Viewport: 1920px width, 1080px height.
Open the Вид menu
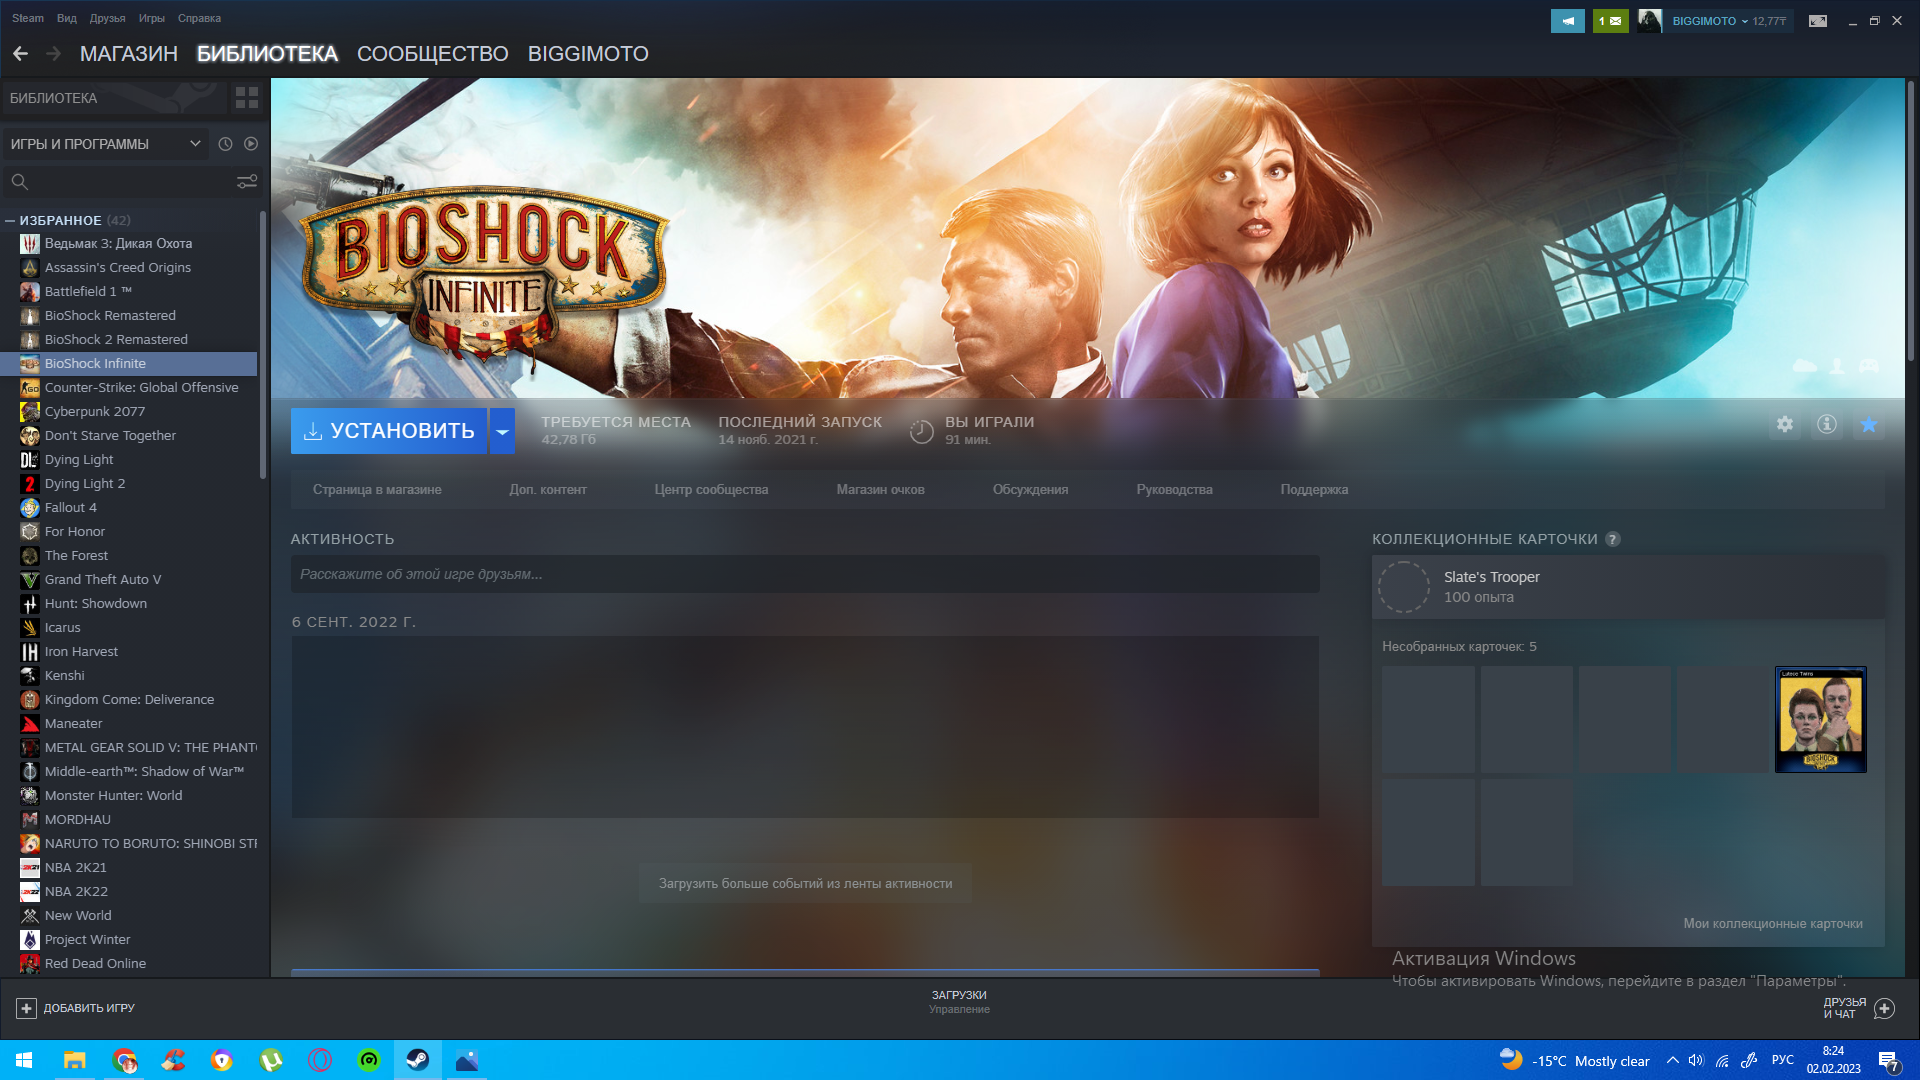67,18
